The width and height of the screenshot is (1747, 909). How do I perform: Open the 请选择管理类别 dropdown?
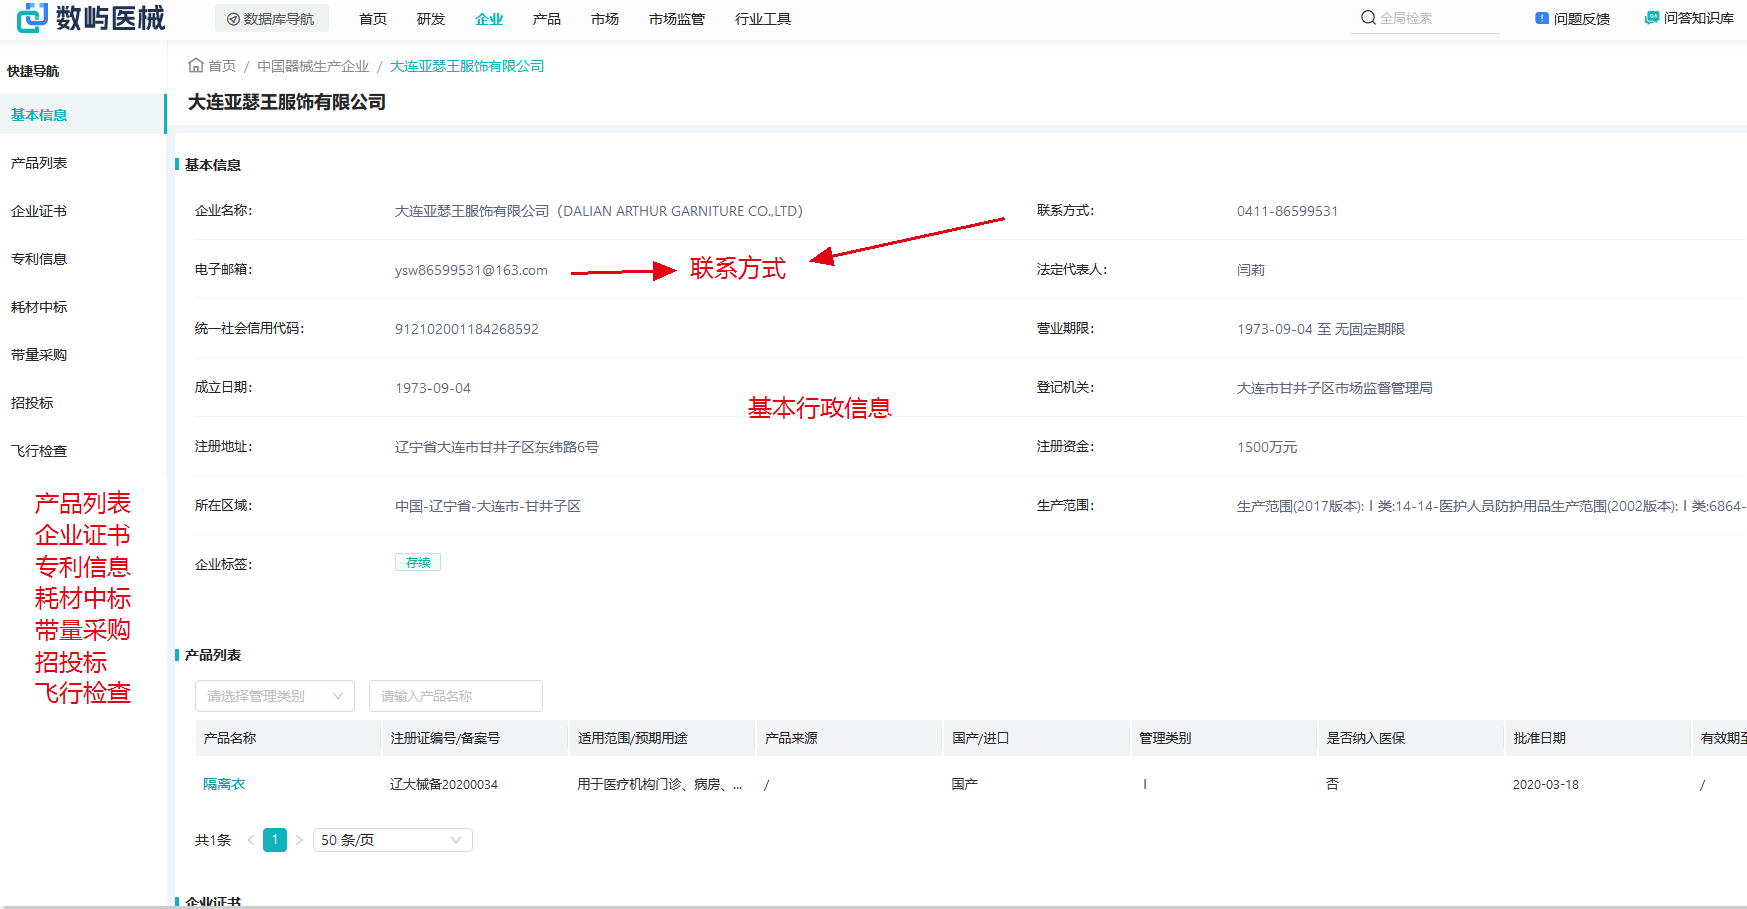274,696
